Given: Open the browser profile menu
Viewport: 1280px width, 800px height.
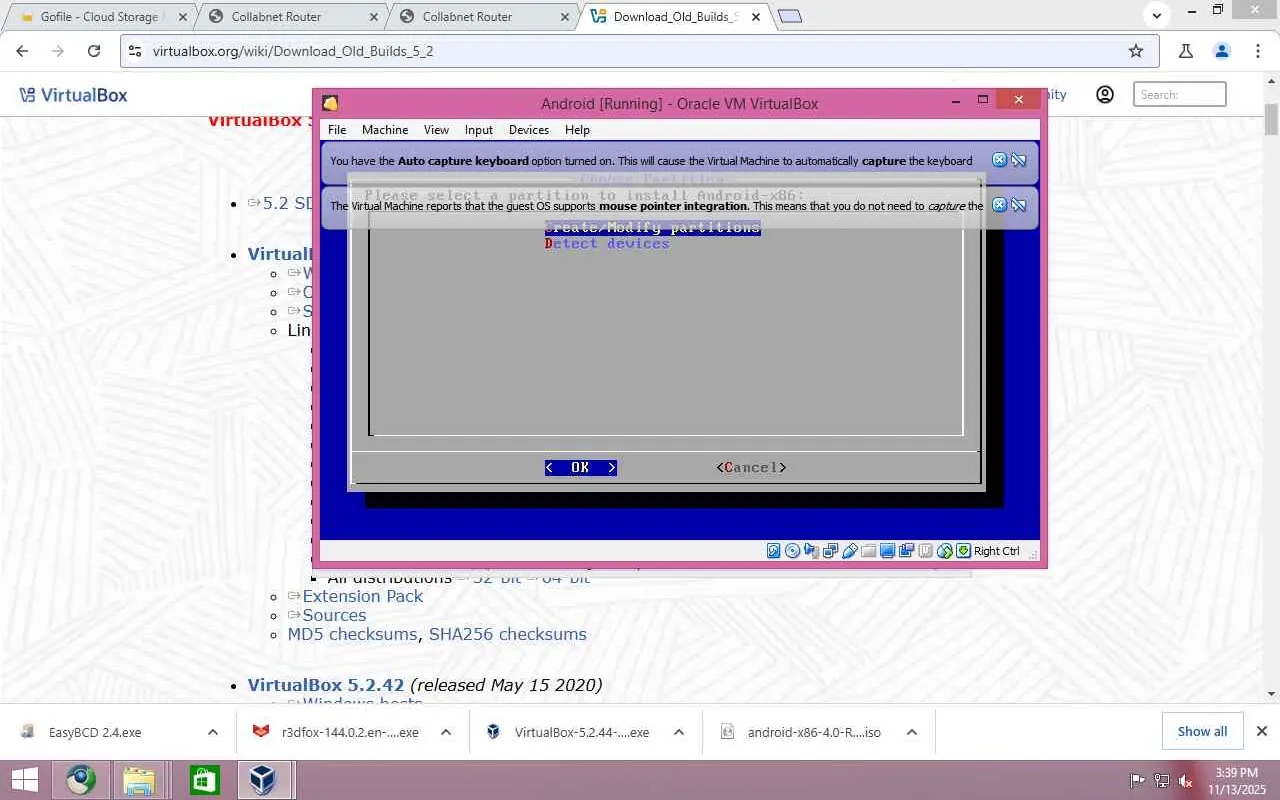Looking at the screenshot, I should click(1222, 51).
